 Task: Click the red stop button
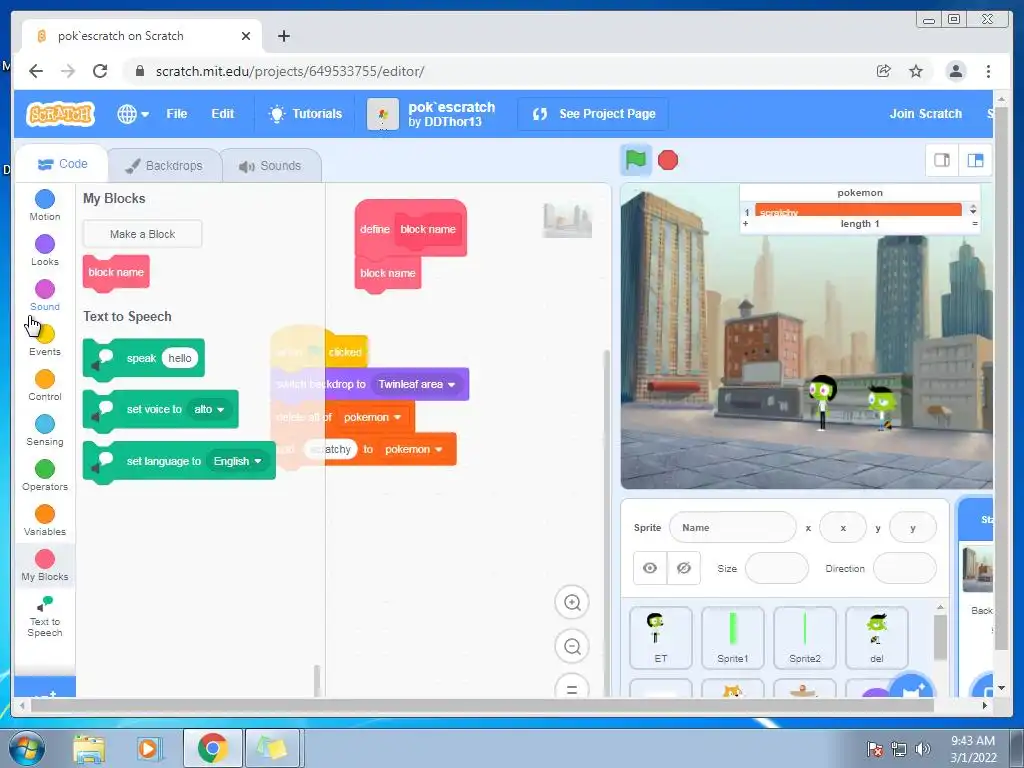tap(667, 160)
